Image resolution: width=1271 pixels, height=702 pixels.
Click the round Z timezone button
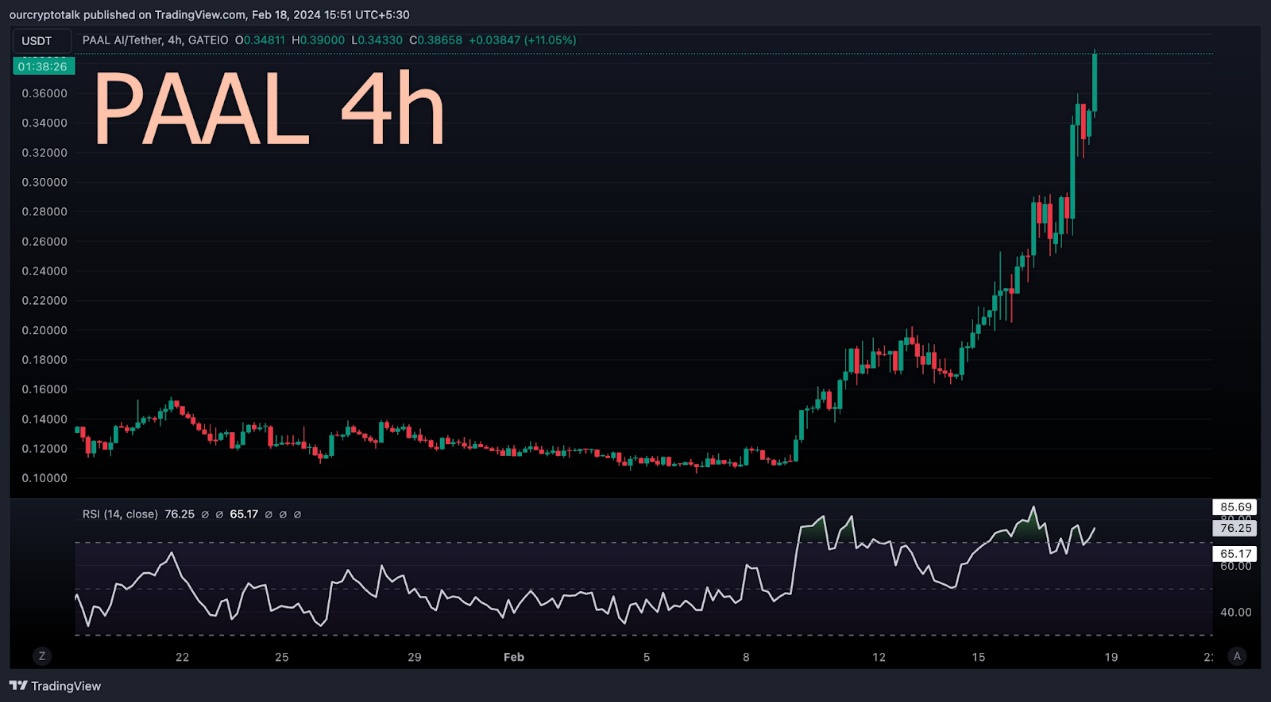pyautogui.click(x=42, y=656)
